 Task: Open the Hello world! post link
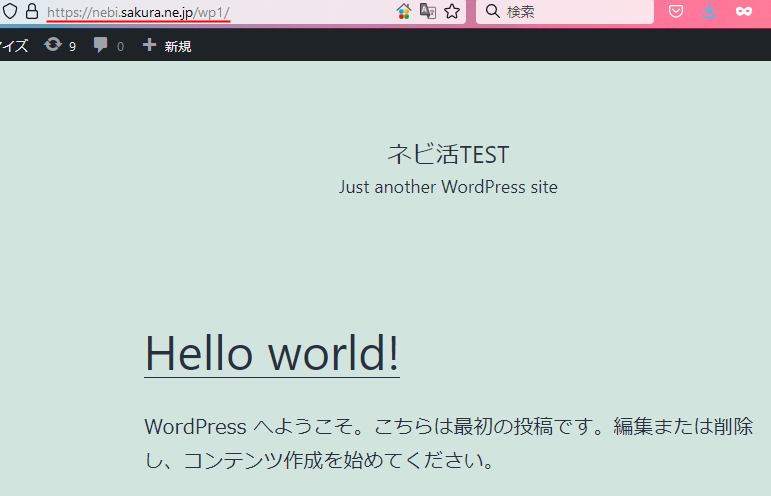(272, 353)
